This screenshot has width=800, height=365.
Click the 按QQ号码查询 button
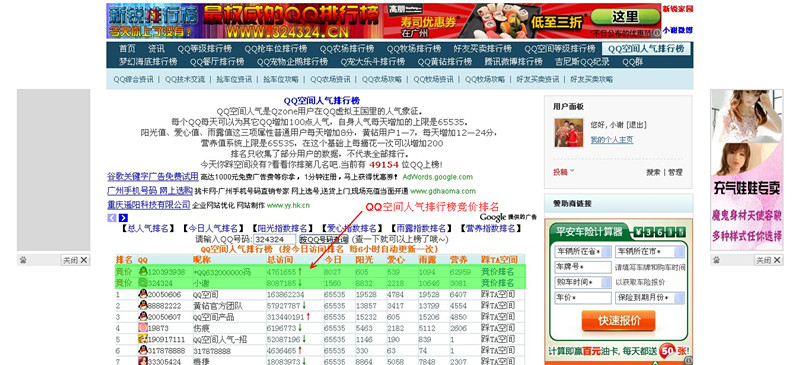[x=323, y=239]
